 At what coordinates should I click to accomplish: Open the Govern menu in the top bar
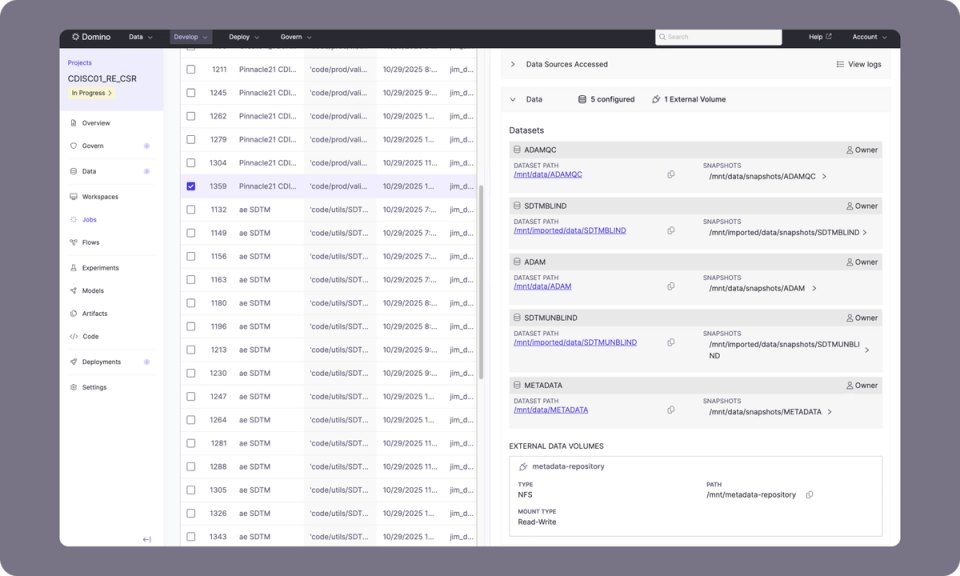pos(297,37)
